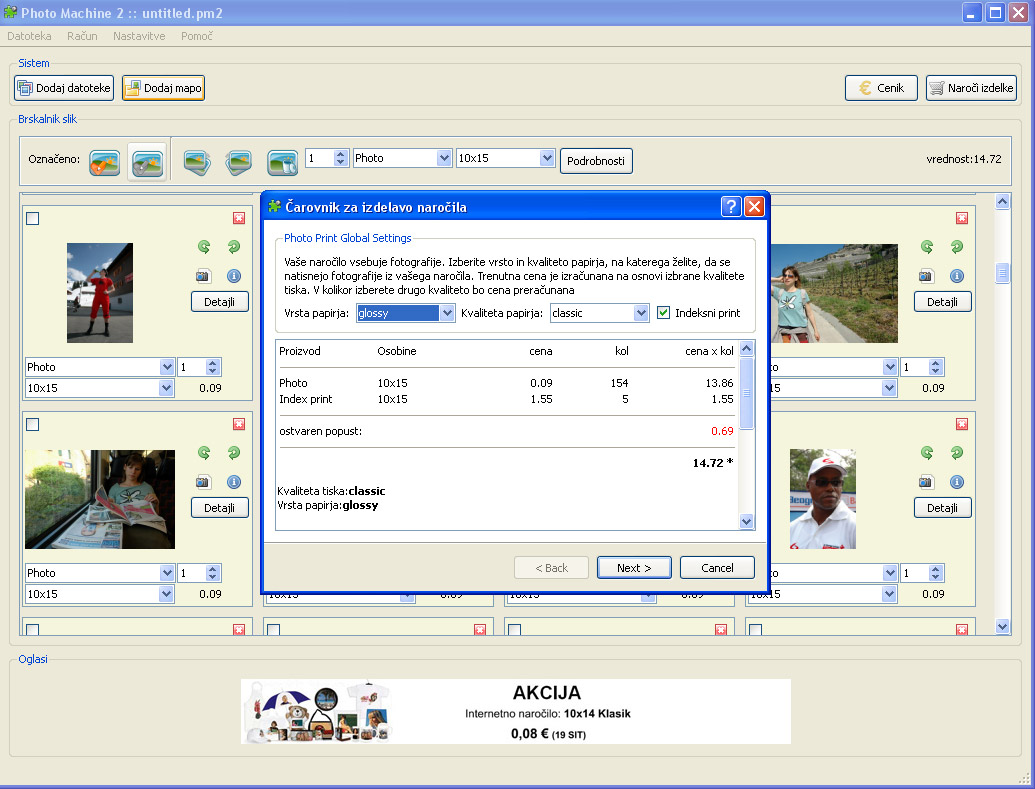This screenshot has height=789, width=1035.
Task: Rotate the vineyard woman photo clockwise
Action: click(x=956, y=247)
